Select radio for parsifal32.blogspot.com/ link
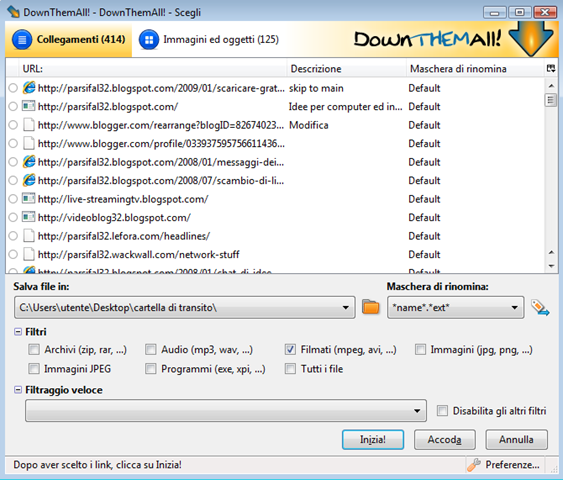Screen dimensions: 563x480 (x=13, y=106)
